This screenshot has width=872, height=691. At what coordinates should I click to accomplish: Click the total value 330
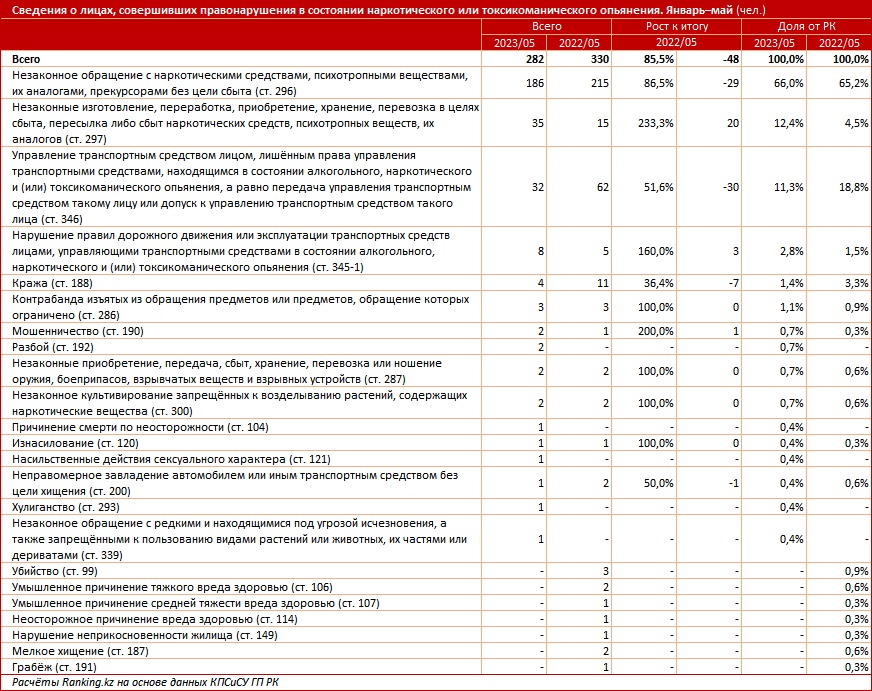click(600, 59)
